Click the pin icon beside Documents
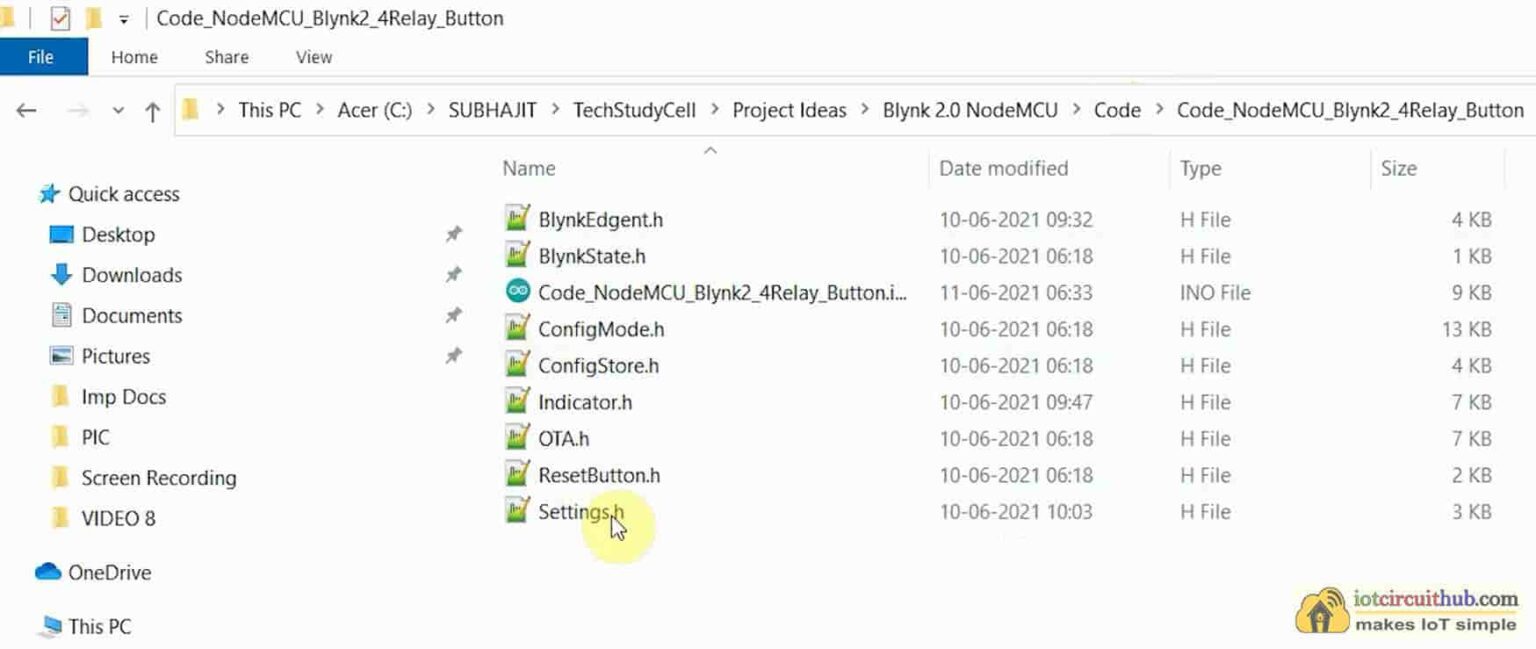The width and height of the screenshot is (1536, 649). coord(453,315)
